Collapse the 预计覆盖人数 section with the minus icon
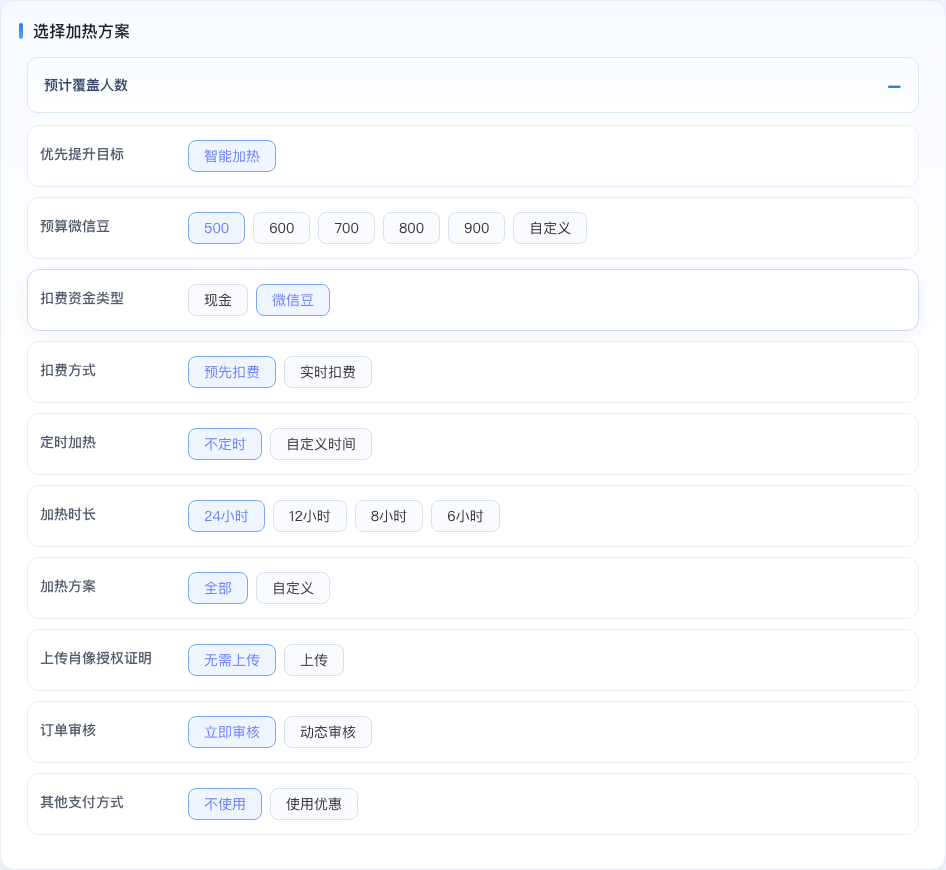This screenshot has height=870, width=946. [x=894, y=87]
